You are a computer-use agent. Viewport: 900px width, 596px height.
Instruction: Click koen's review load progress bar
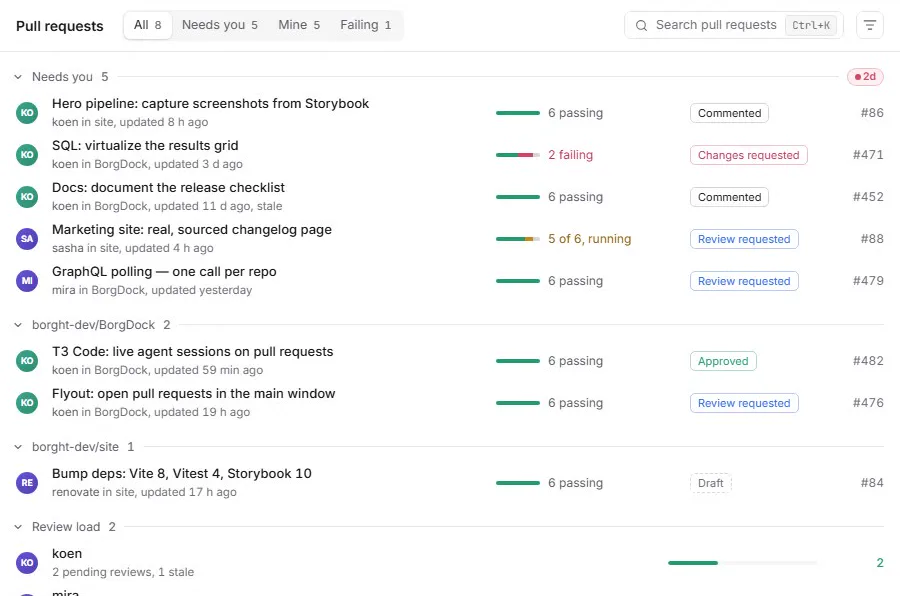[742, 563]
